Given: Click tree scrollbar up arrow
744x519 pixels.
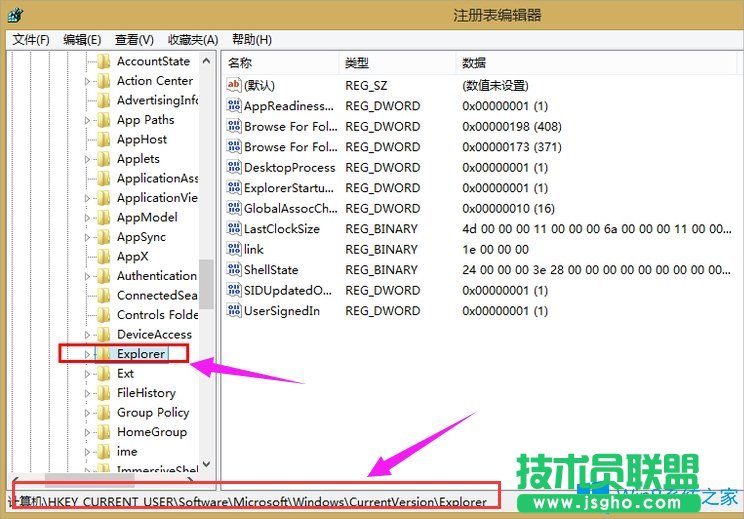Looking at the screenshot, I should pos(206,61).
